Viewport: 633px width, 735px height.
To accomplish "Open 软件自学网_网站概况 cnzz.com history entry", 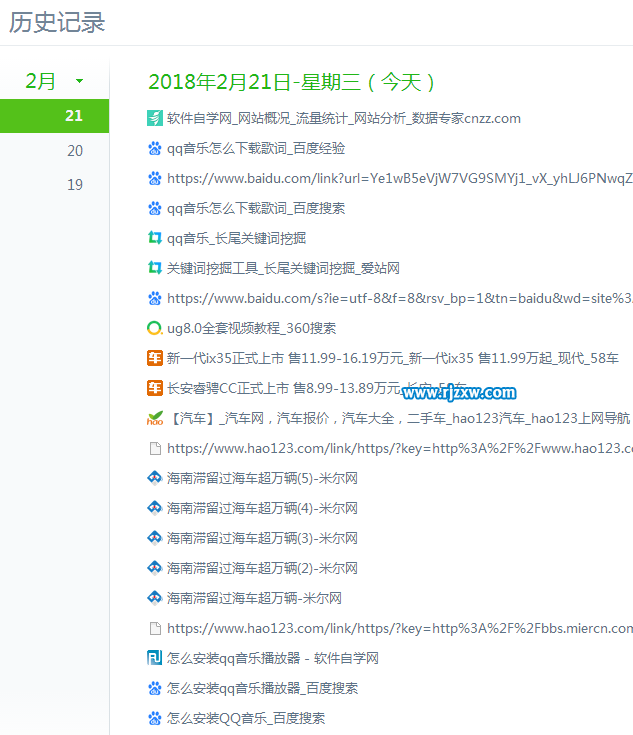I will (344, 118).
